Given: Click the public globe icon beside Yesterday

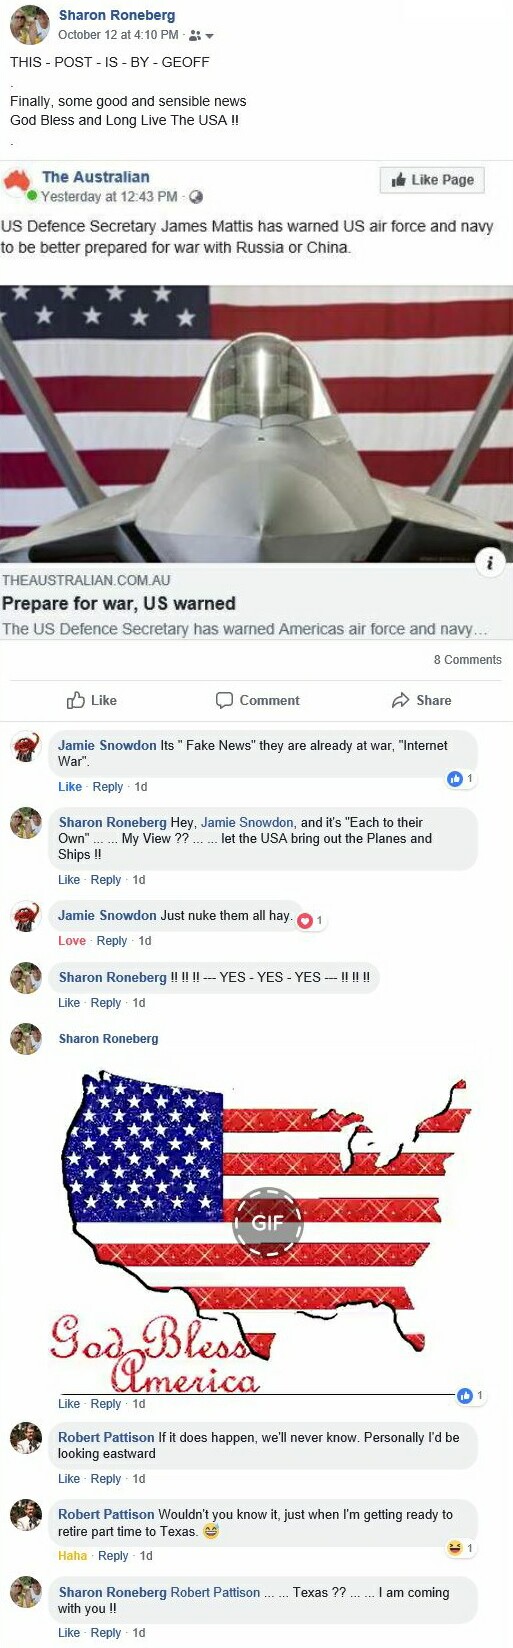Looking at the screenshot, I should pos(196,197).
